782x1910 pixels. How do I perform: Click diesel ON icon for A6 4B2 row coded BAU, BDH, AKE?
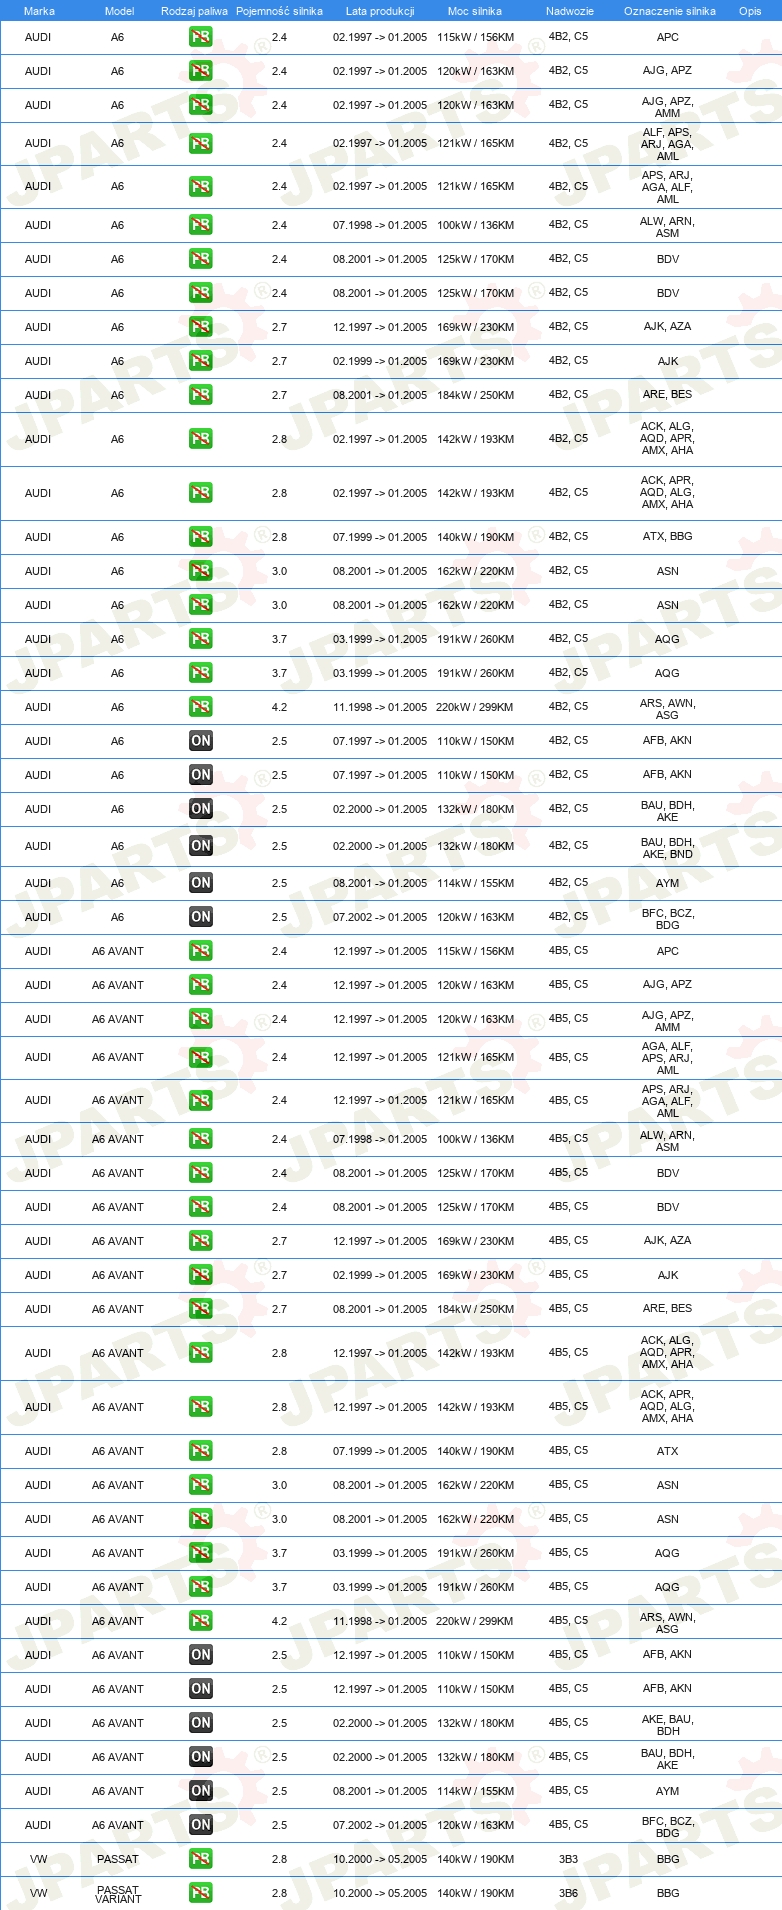click(201, 809)
